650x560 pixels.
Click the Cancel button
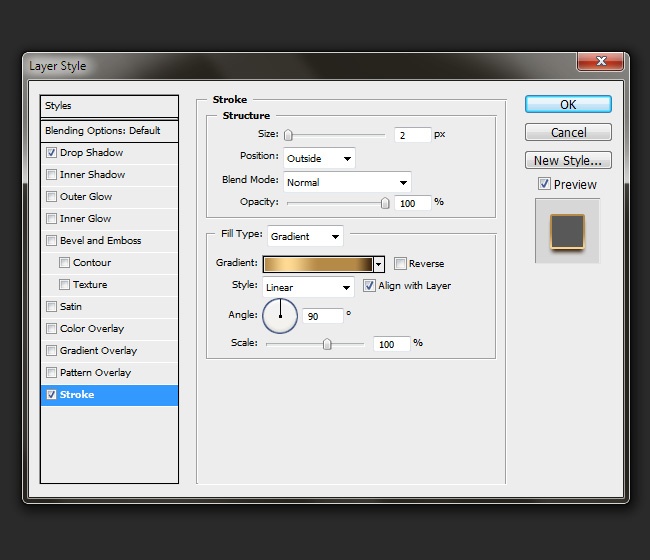point(568,132)
